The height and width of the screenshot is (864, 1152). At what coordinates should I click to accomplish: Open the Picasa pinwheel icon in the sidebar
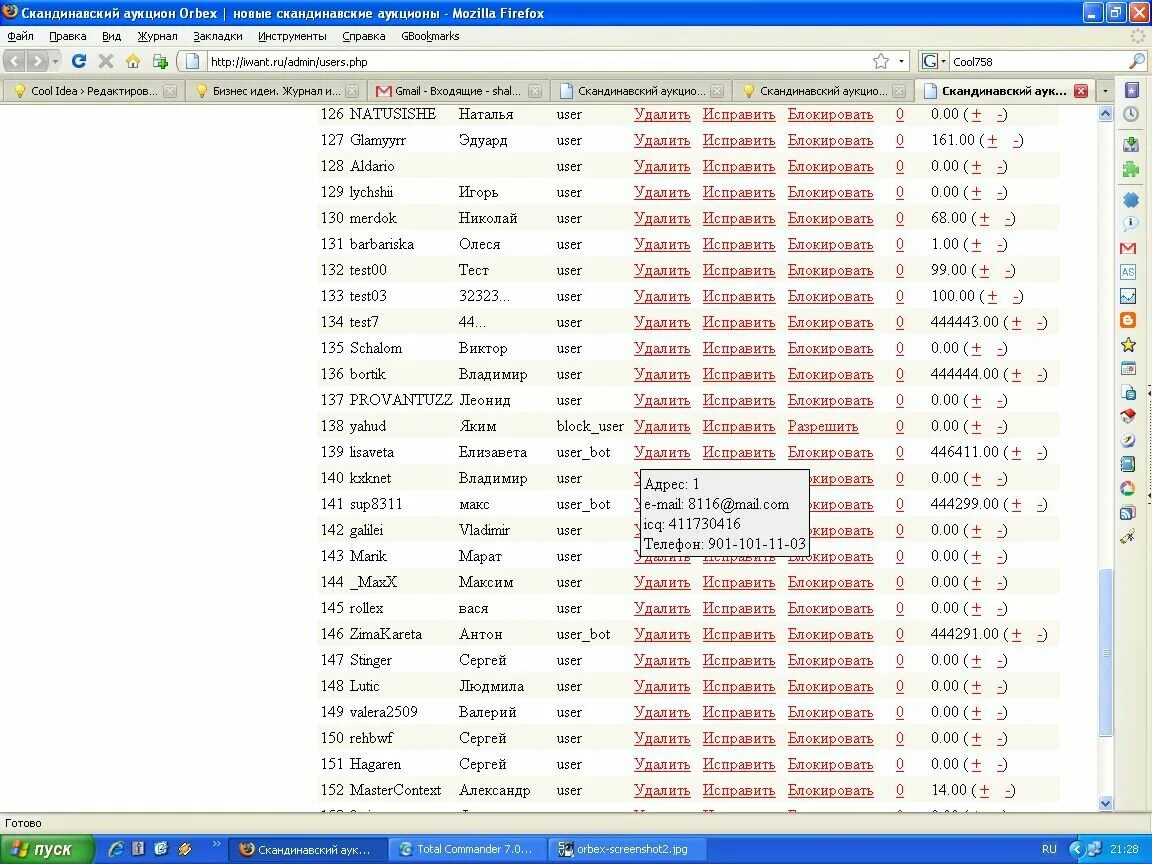point(1128,489)
